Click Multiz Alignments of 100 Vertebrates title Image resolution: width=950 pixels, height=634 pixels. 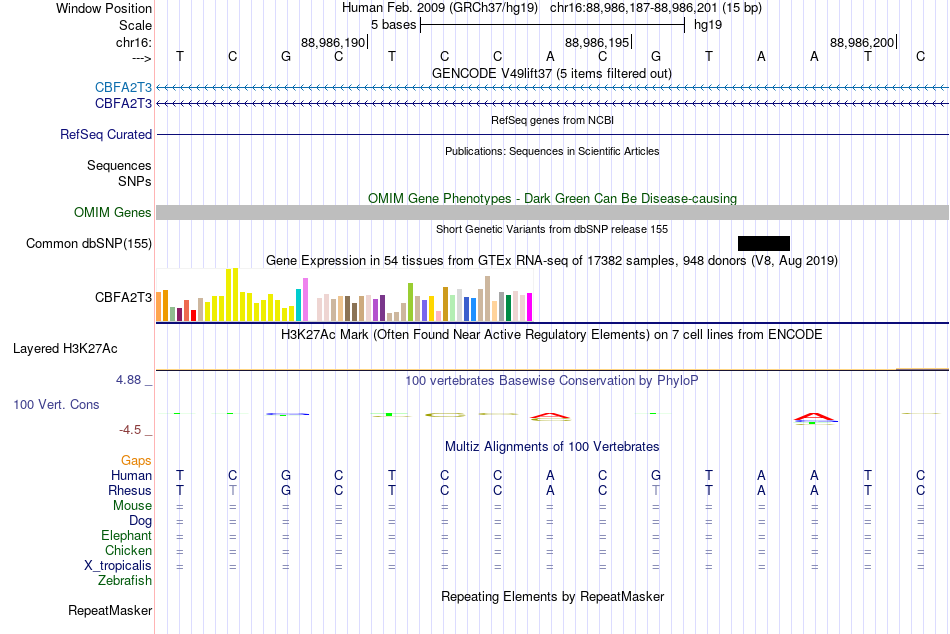click(x=552, y=447)
